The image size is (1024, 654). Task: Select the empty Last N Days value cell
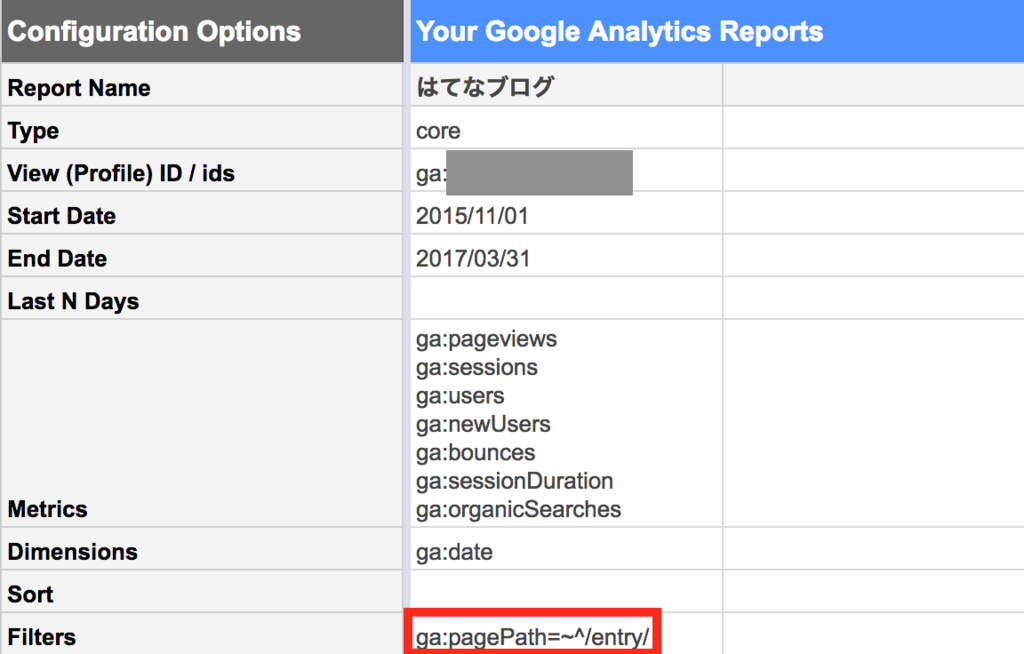pos(565,301)
